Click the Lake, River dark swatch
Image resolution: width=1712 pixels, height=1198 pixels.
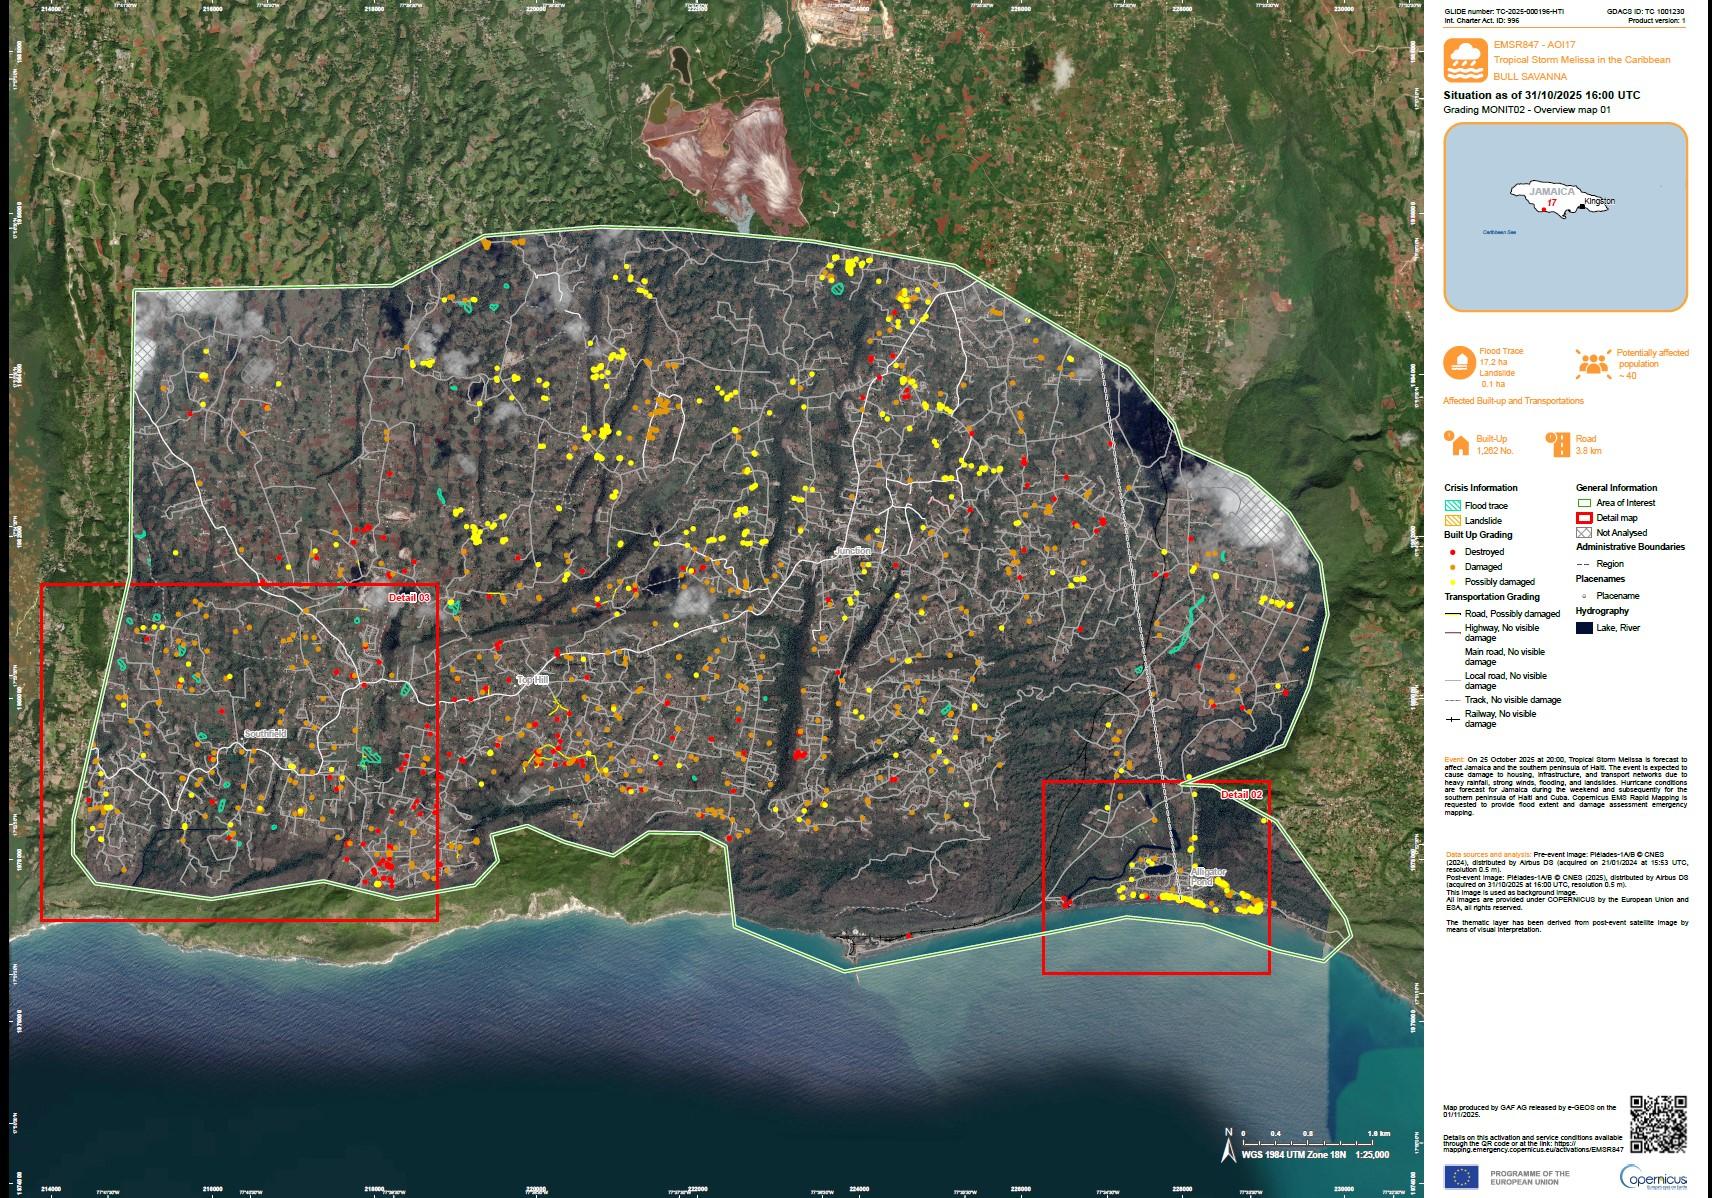pyautogui.click(x=1584, y=628)
